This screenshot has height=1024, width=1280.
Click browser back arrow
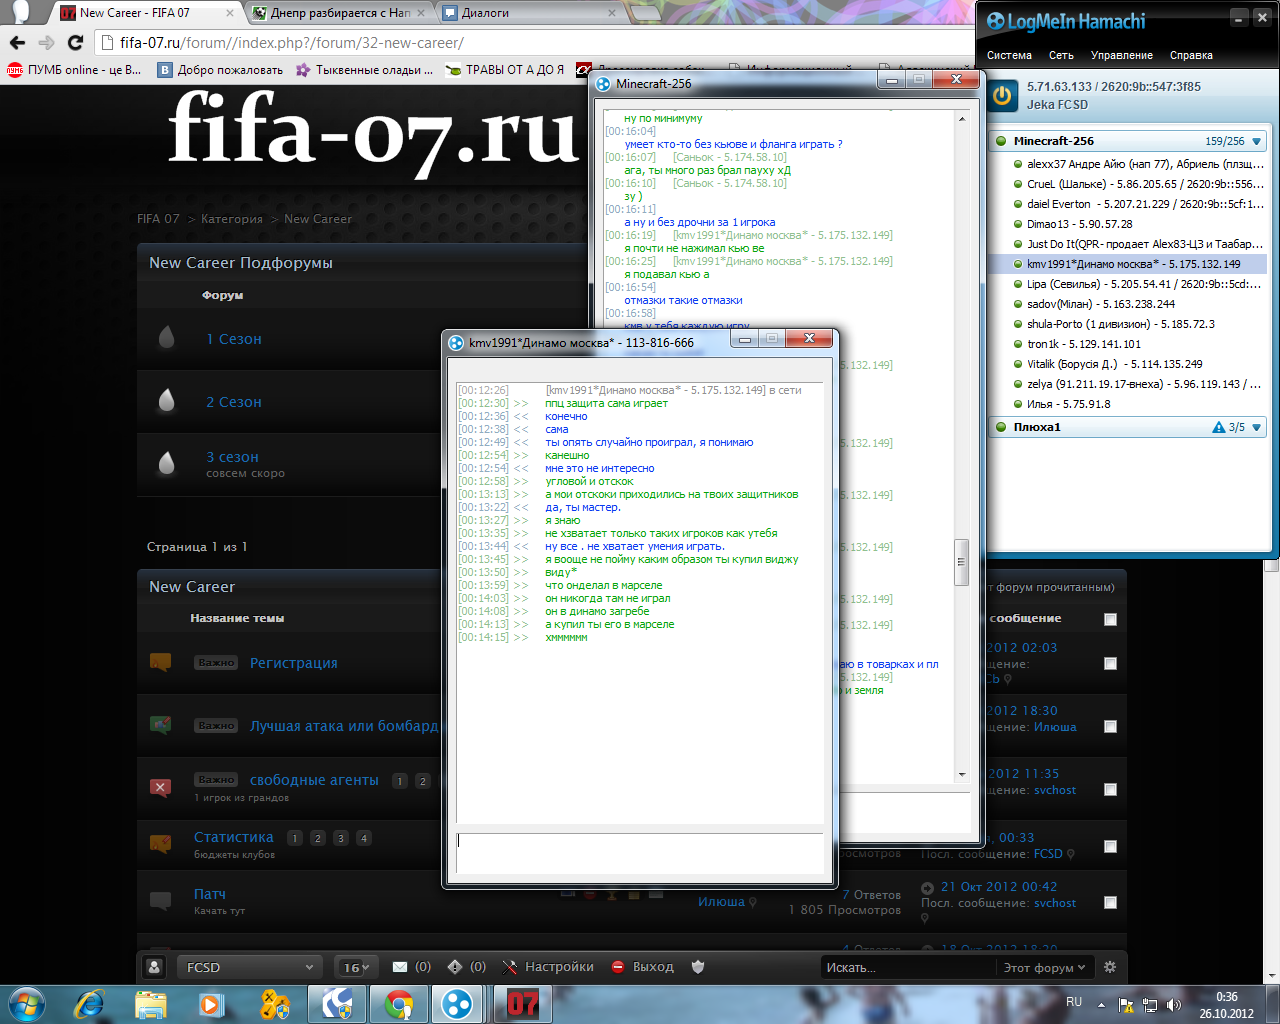click(17, 43)
